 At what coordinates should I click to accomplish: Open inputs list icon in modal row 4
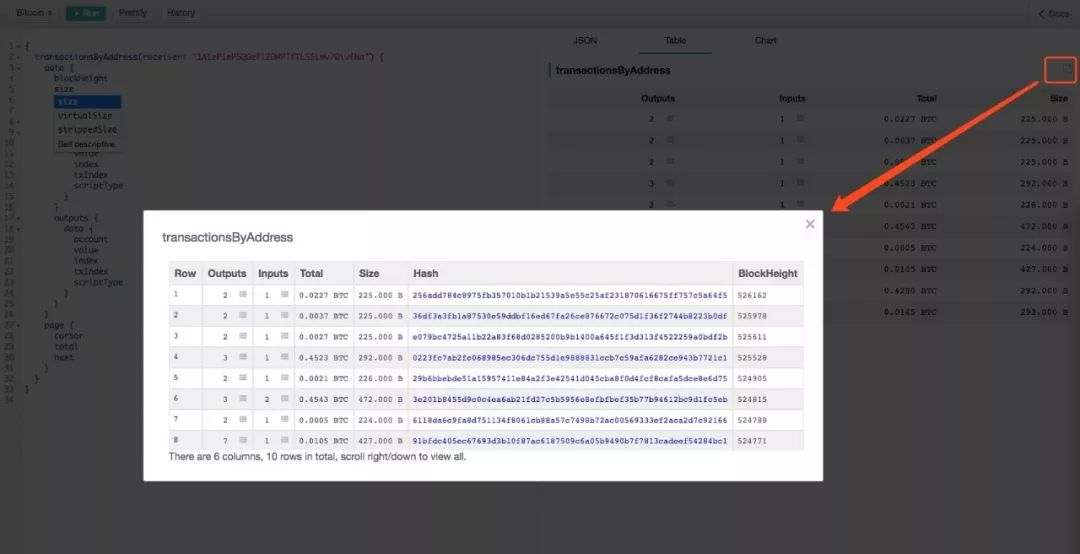point(284,357)
